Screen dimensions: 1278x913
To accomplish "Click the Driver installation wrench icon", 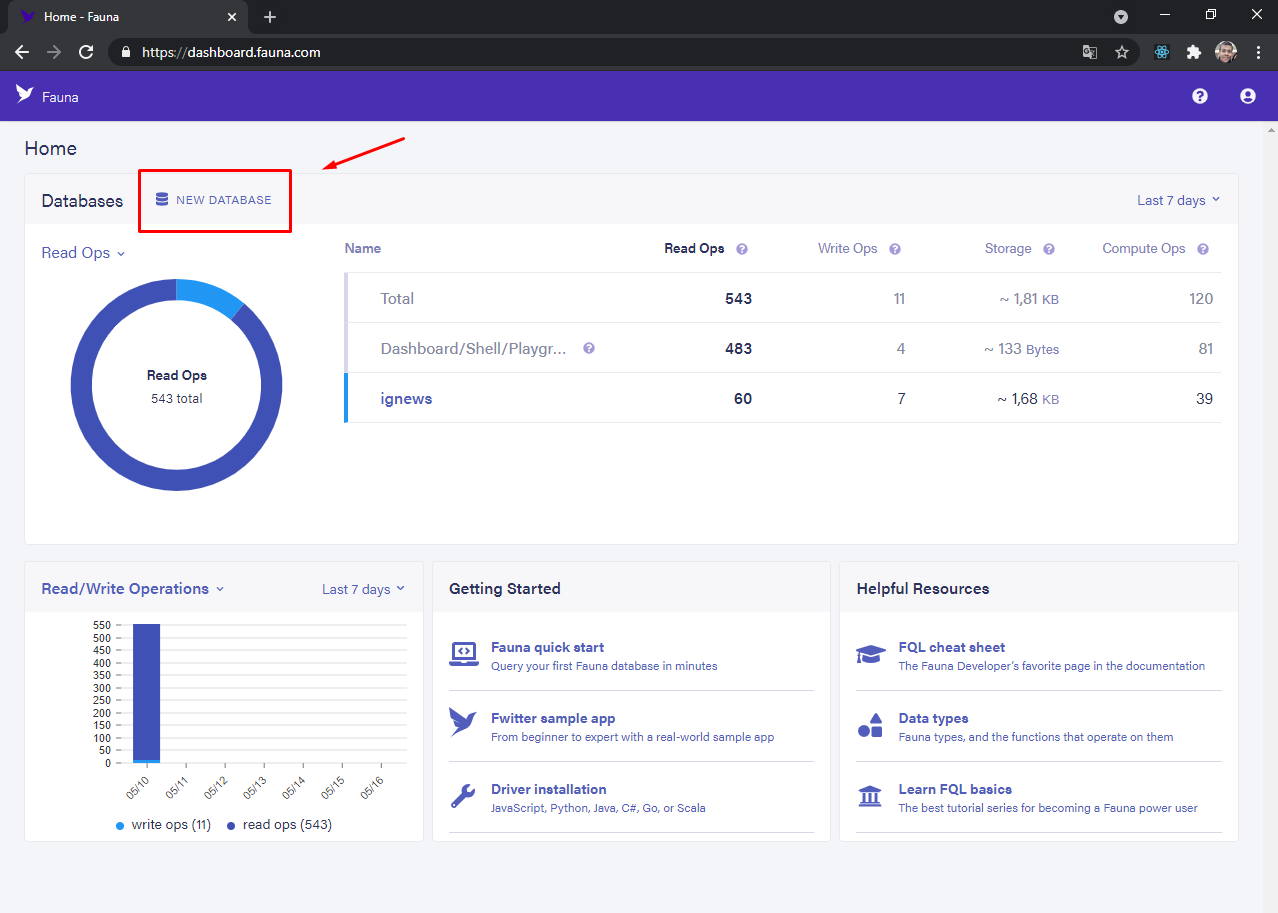I will [x=463, y=796].
